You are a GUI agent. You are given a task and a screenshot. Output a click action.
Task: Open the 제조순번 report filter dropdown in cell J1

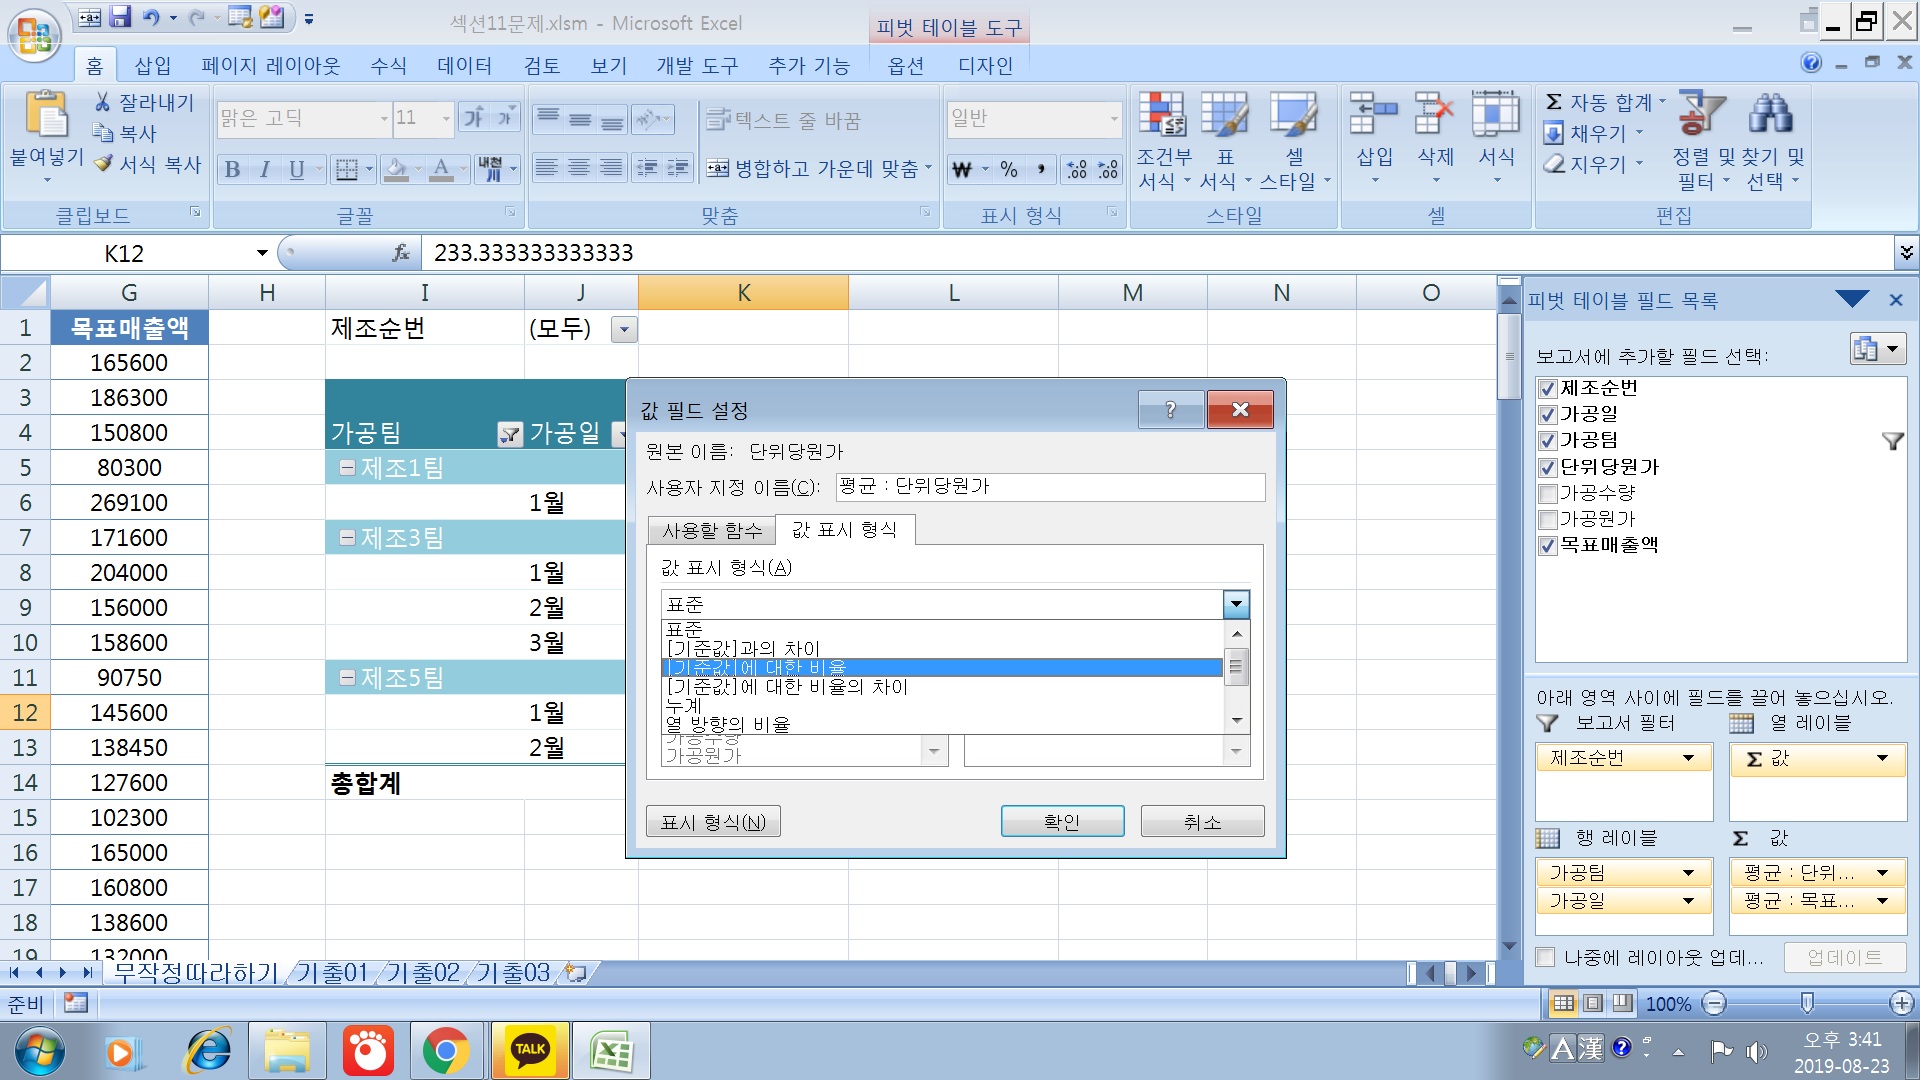click(x=624, y=329)
